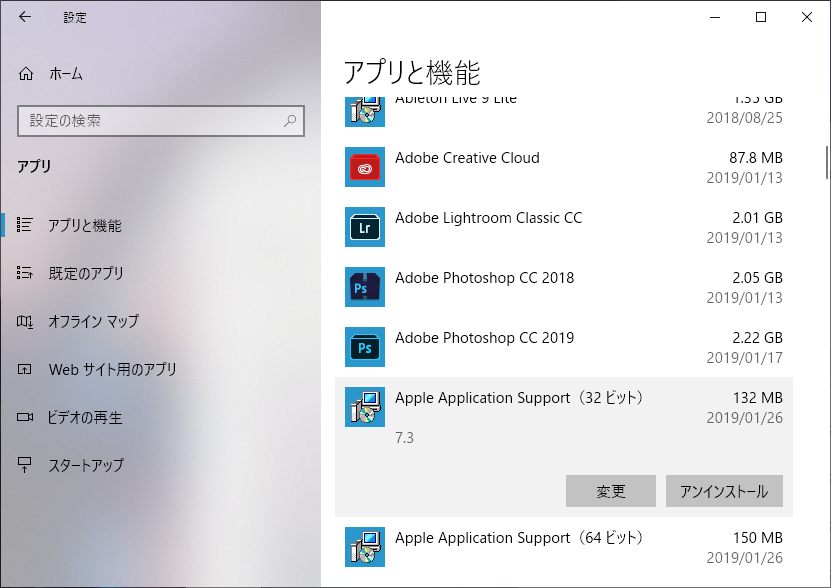Click the 既定のアプリ sidebar icon

click(x=24, y=273)
